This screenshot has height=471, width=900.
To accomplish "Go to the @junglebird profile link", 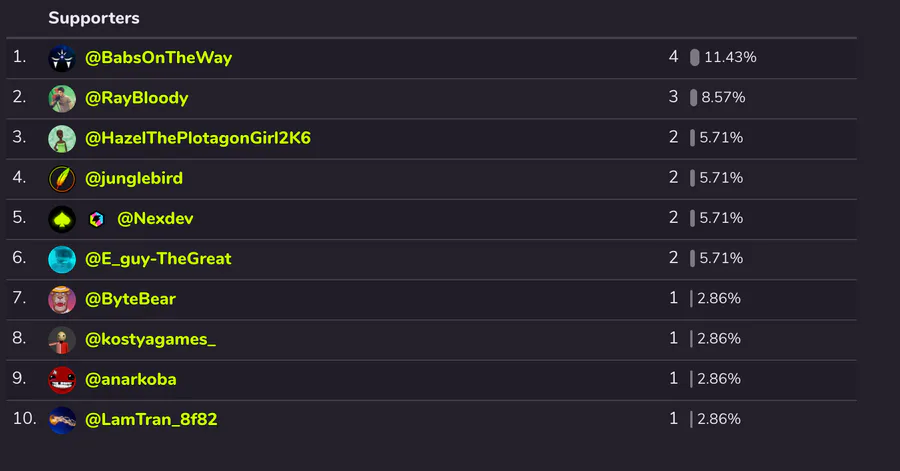I will tap(134, 179).
